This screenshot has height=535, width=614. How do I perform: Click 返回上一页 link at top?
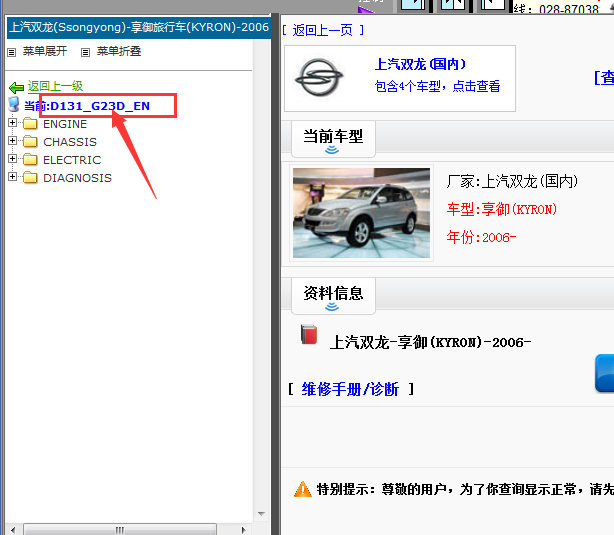tap(323, 30)
